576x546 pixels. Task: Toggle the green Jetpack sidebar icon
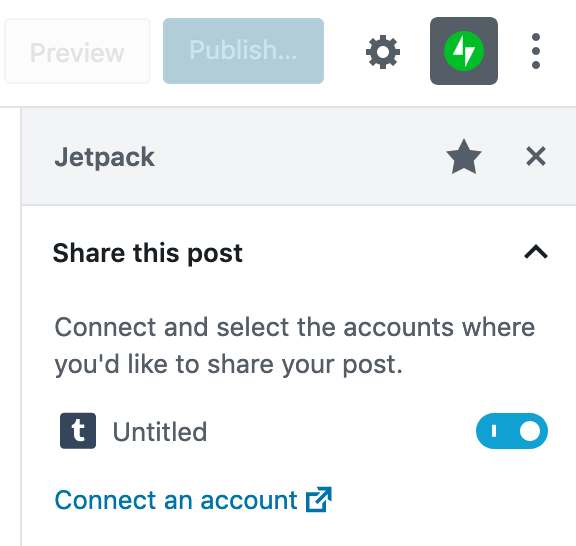(x=464, y=51)
